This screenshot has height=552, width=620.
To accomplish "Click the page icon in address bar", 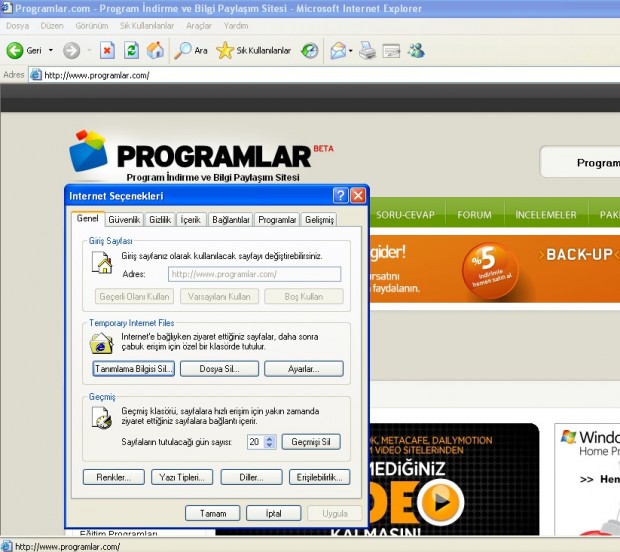I will 36,75.
